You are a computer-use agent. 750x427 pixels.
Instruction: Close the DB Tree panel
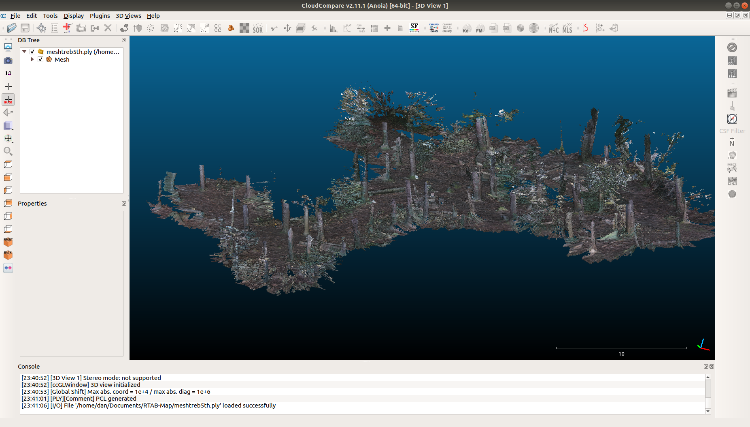click(x=124, y=41)
